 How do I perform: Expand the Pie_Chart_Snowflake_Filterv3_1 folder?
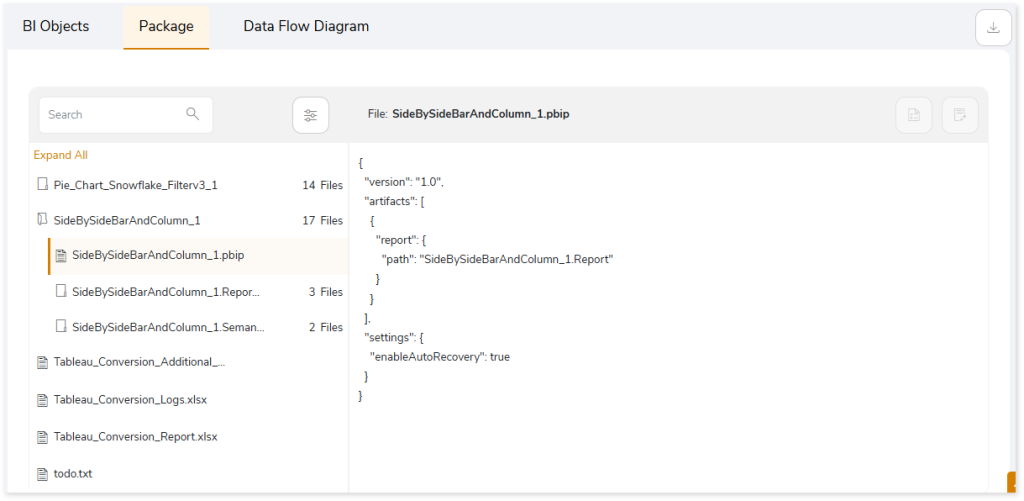pos(189,186)
